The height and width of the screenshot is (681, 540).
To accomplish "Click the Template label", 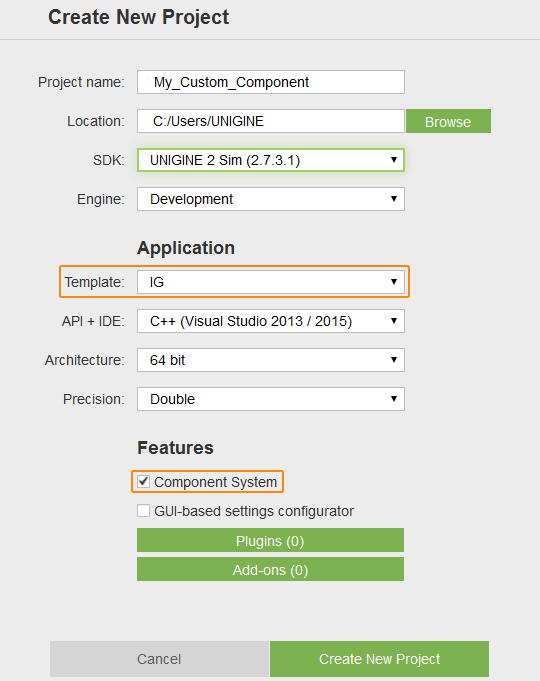I will pyautogui.click(x=94, y=282).
